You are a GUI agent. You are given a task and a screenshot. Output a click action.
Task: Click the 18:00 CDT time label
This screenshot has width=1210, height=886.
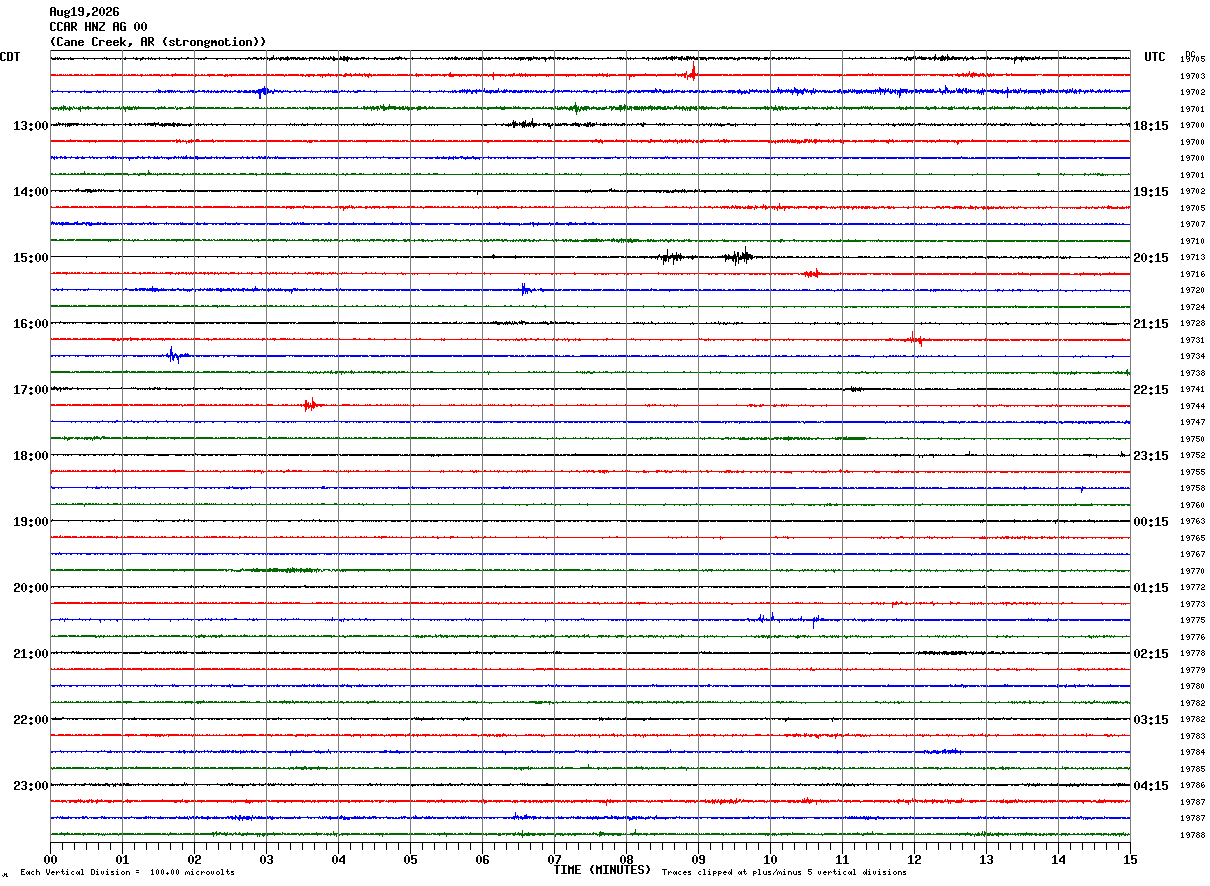point(30,456)
